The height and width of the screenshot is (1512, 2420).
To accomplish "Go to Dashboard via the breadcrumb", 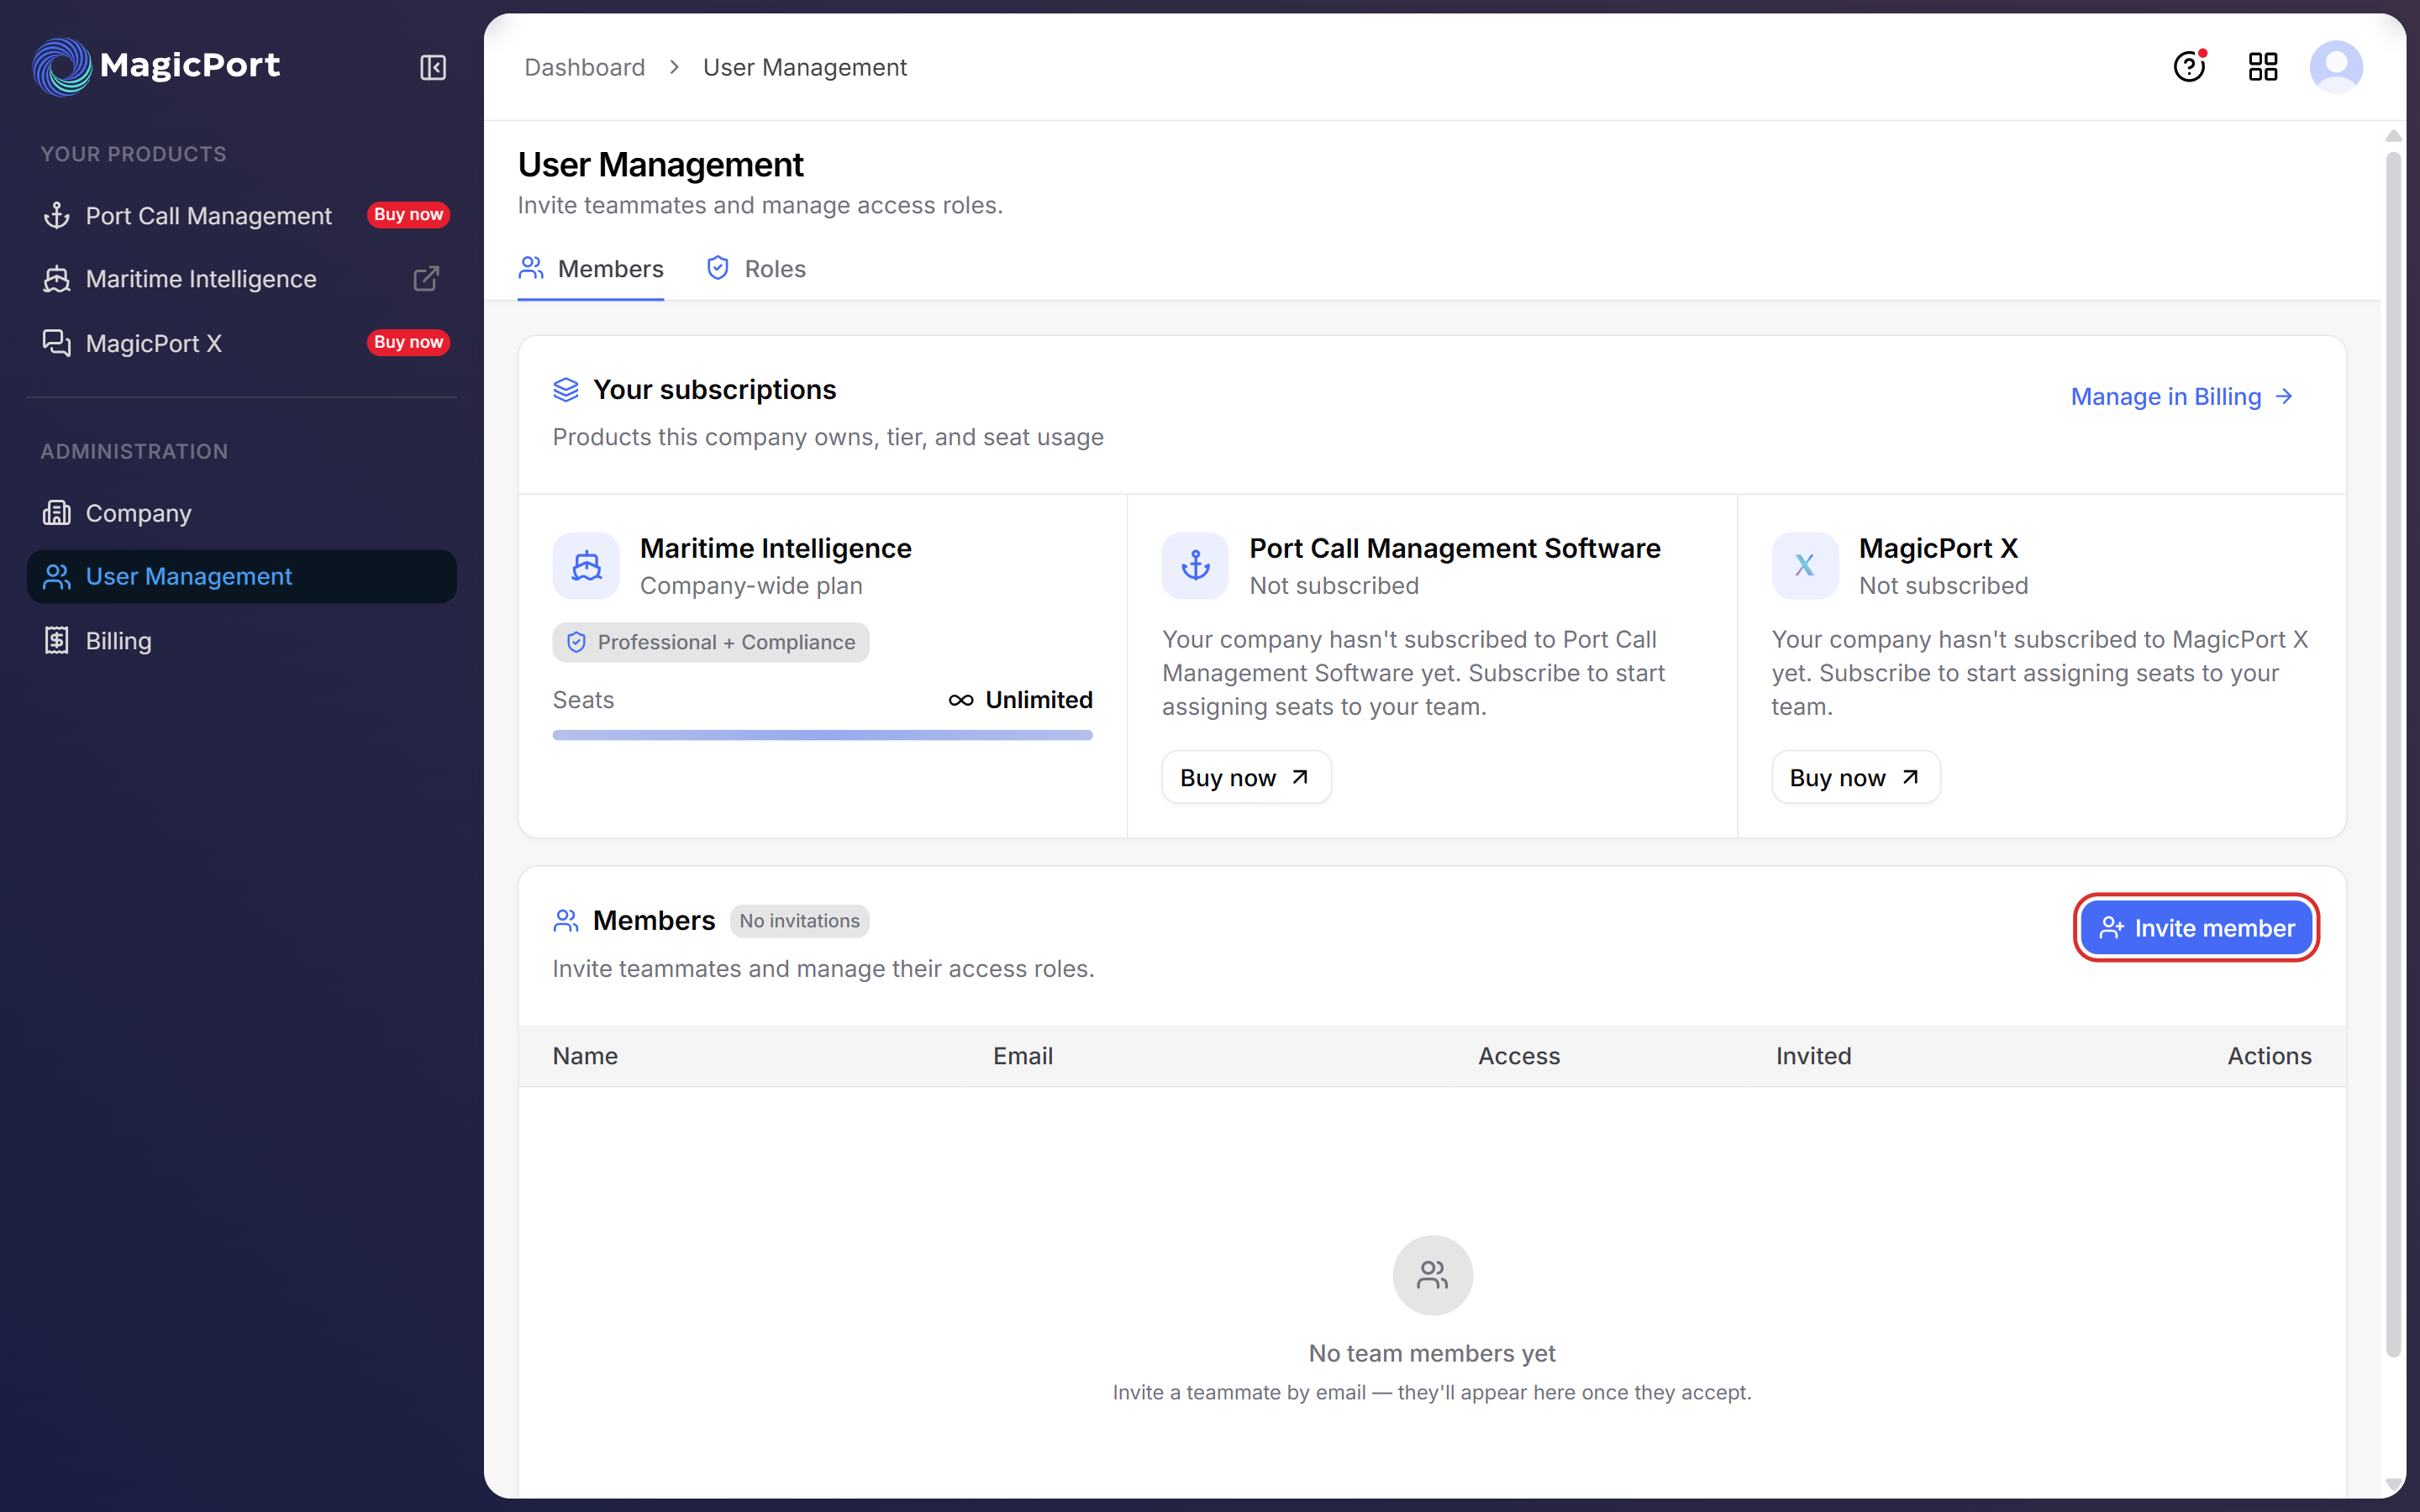I will pos(585,67).
